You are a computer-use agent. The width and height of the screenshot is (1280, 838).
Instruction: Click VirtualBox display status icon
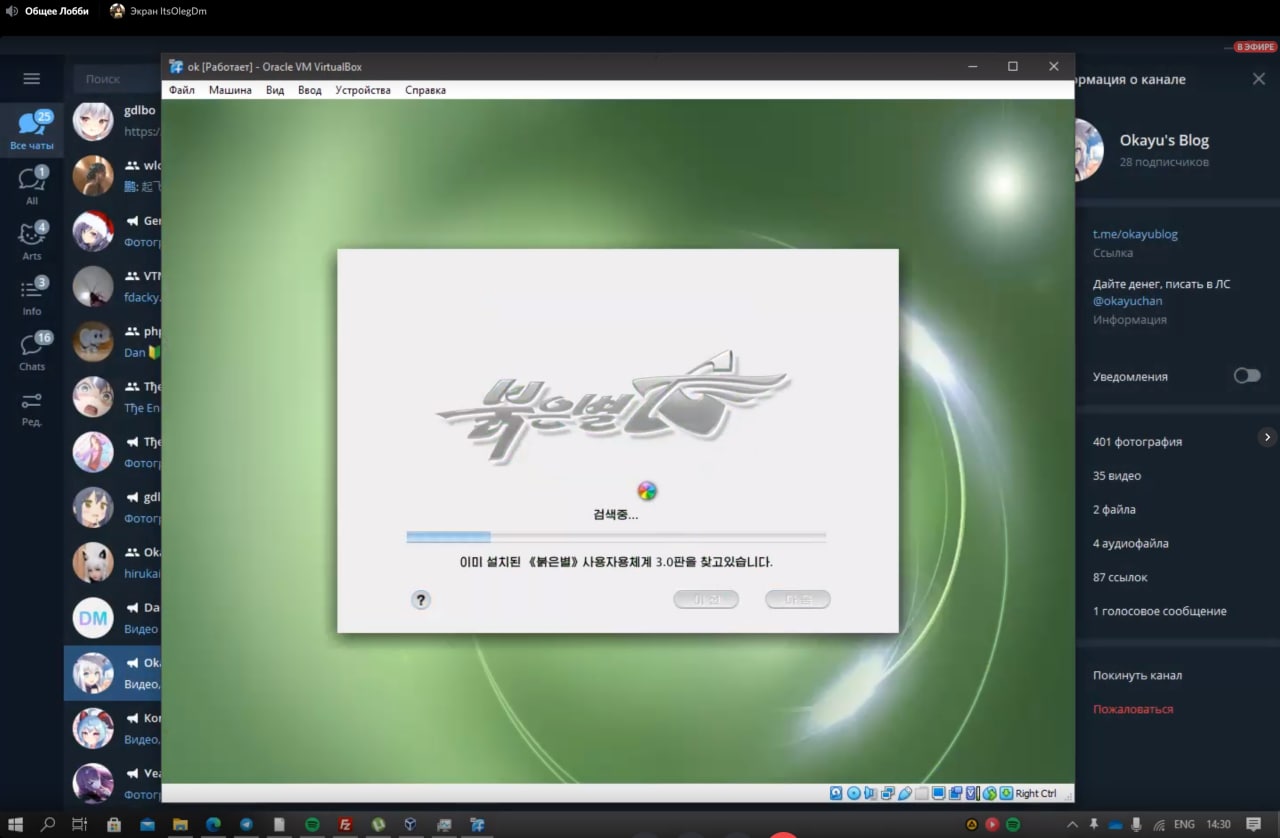939,793
